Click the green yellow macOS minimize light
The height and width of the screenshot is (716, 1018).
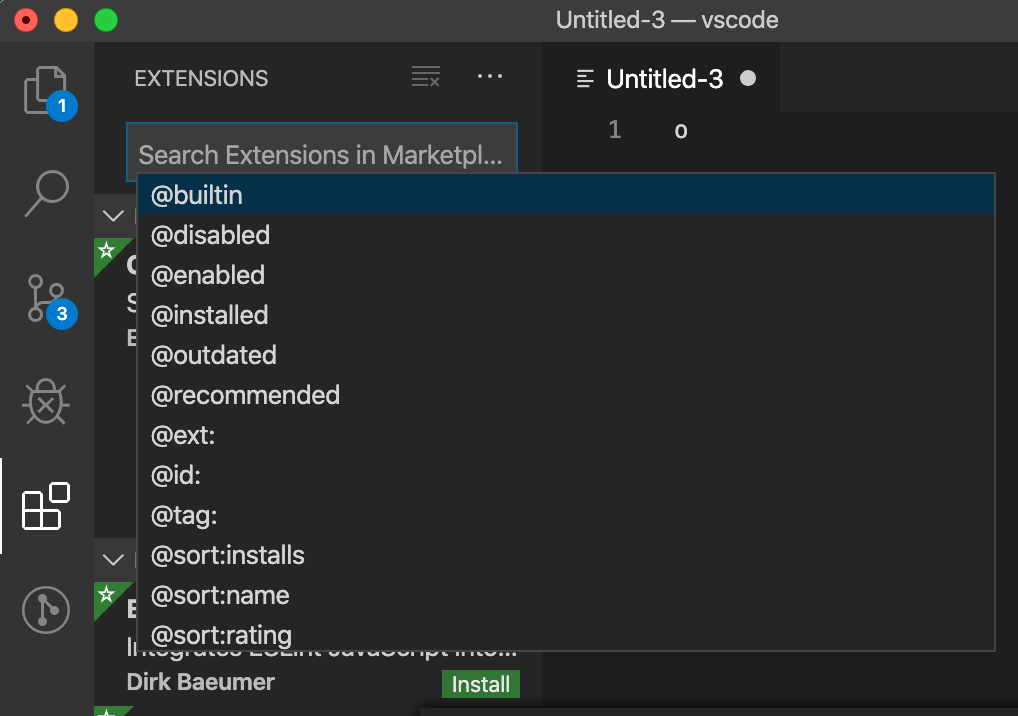point(64,19)
